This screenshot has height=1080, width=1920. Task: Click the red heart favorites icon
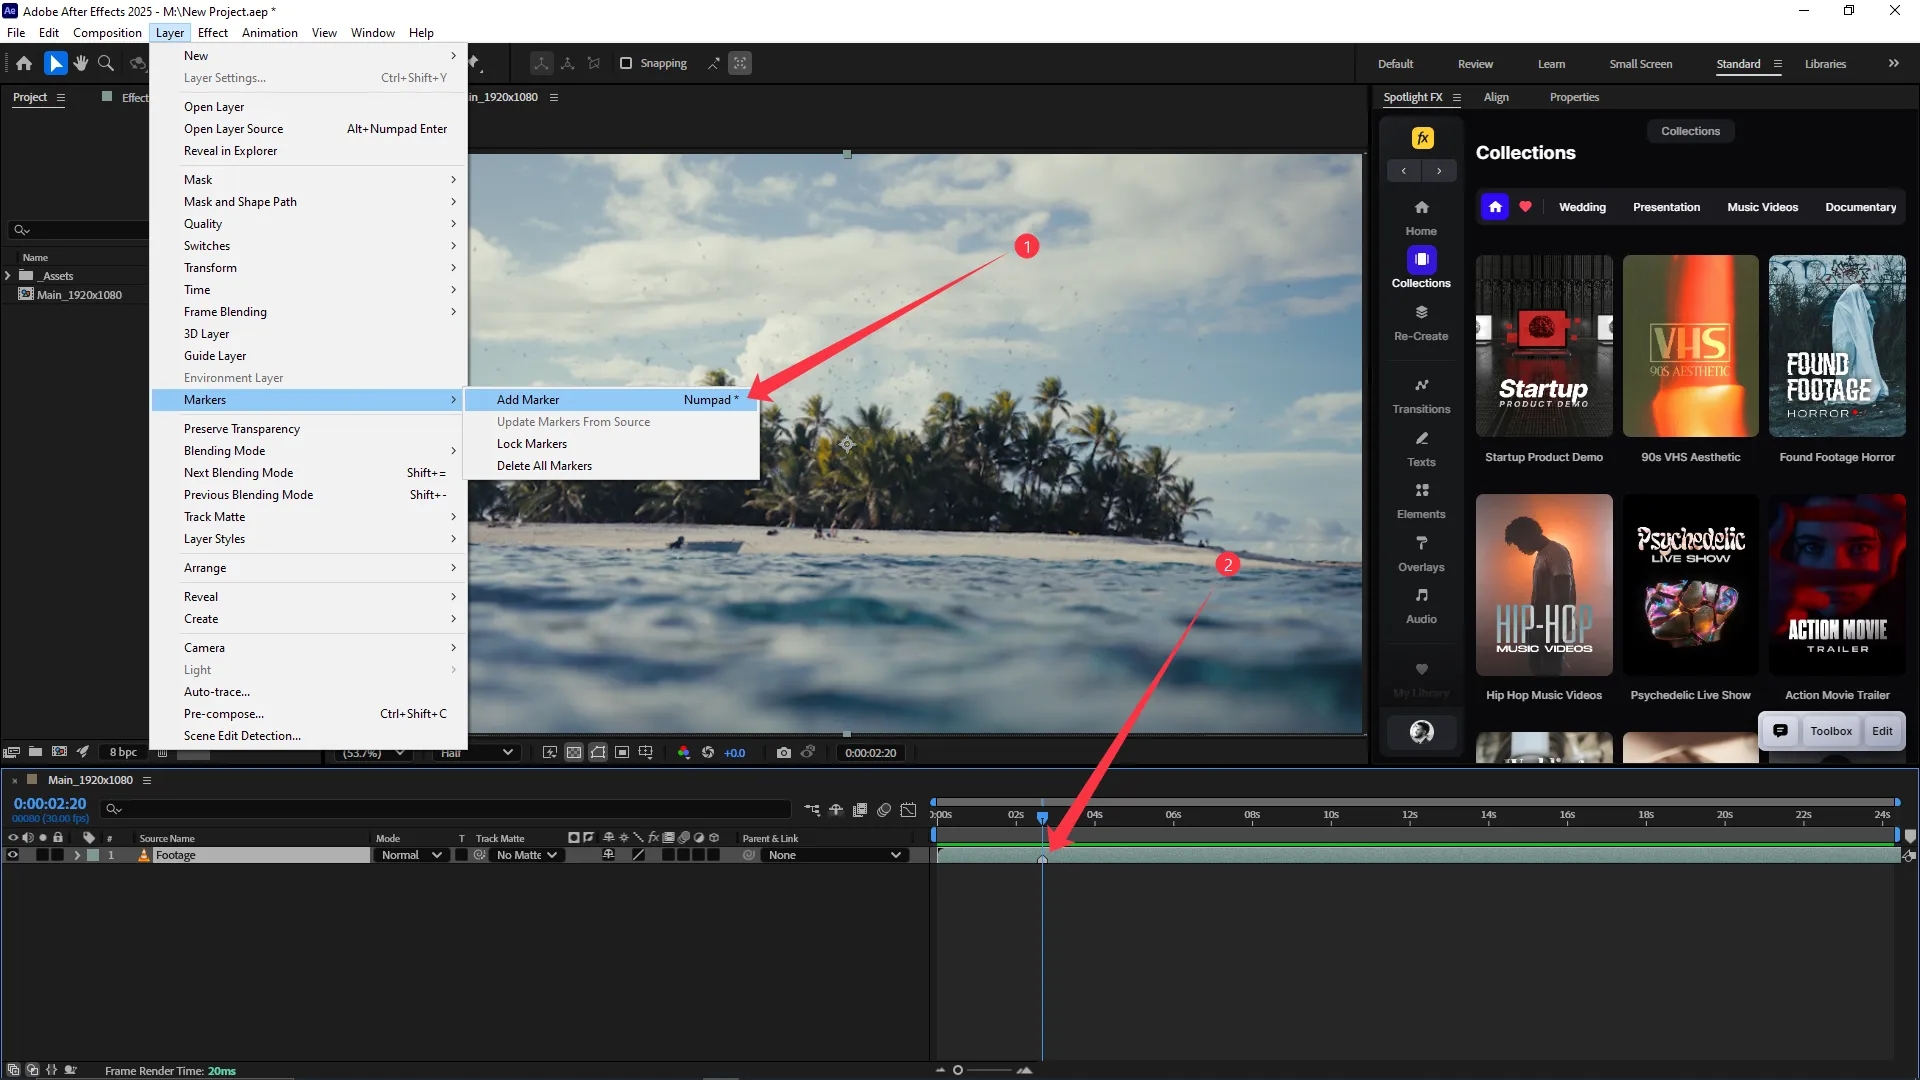pyautogui.click(x=1525, y=207)
